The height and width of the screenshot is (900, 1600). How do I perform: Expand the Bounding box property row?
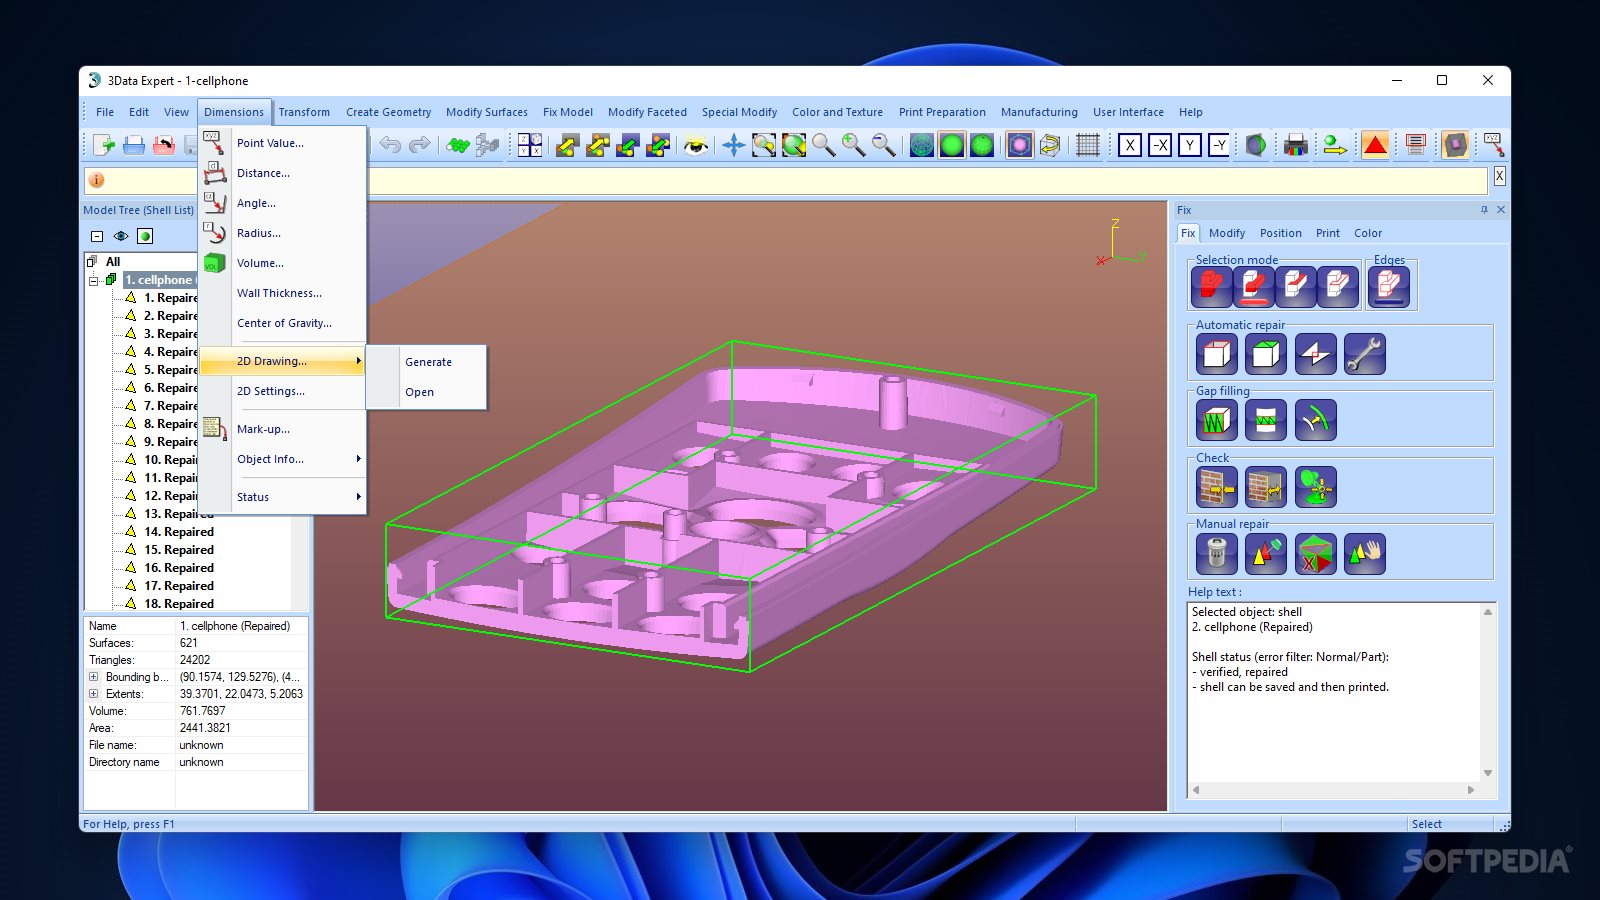coord(94,677)
